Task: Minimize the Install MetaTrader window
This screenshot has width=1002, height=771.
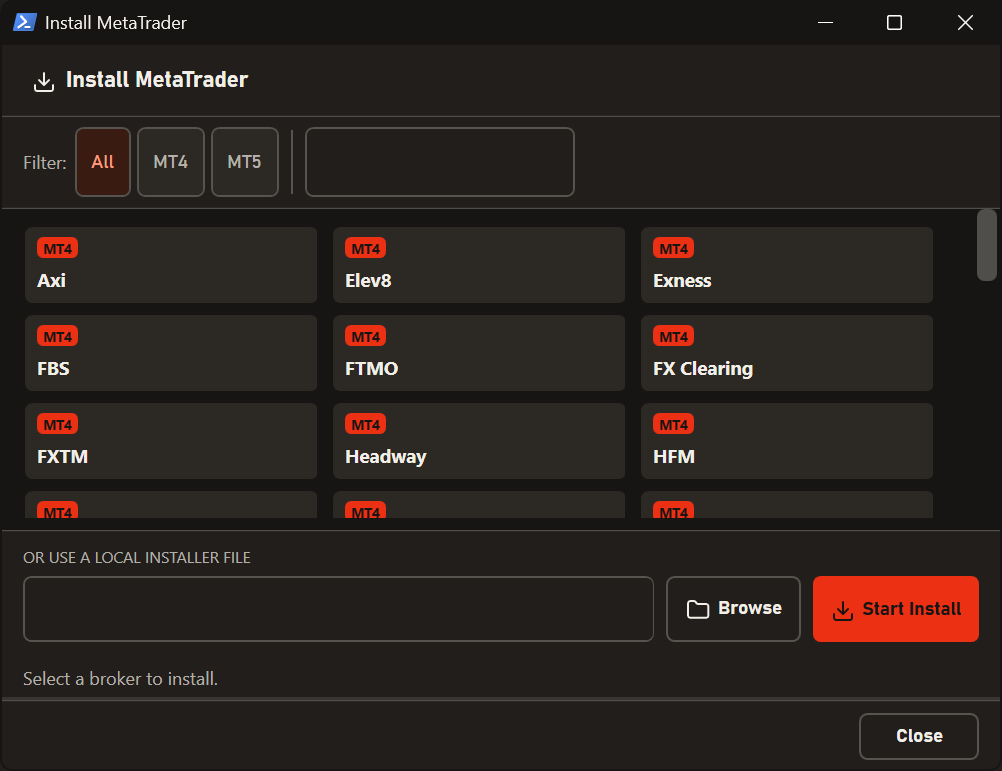Action: coord(826,22)
